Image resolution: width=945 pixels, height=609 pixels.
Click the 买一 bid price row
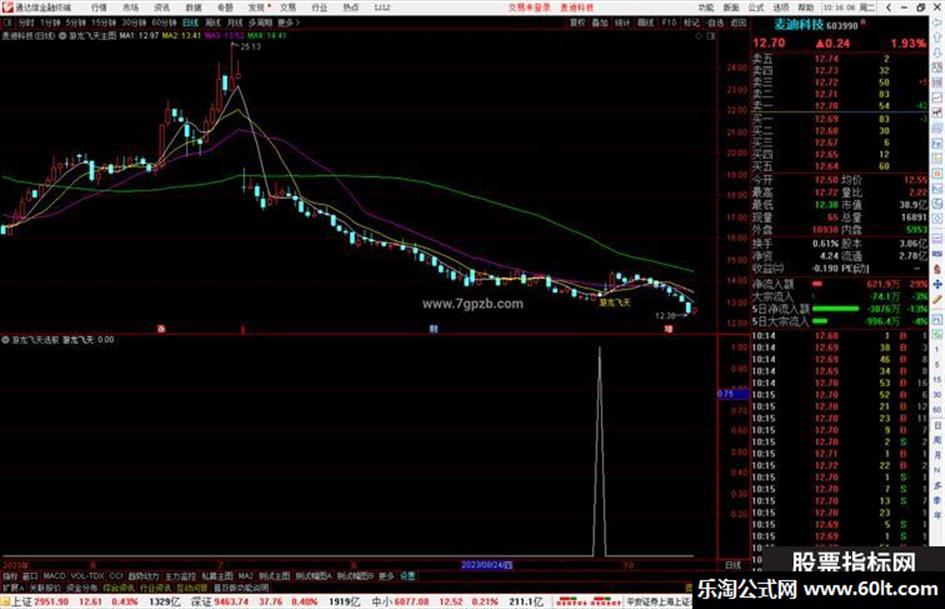[839, 119]
